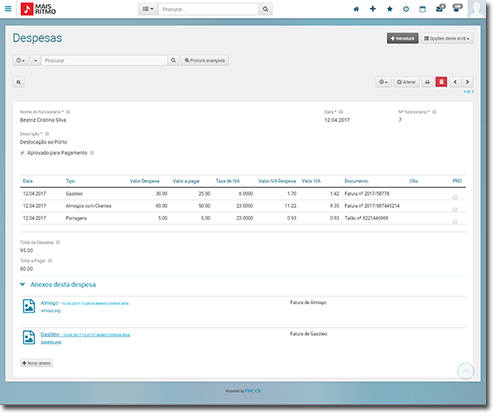Image resolution: width=496 pixels, height=417 pixels.
Task: Collapse Anexos desta despesa section
Action: click(x=23, y=284)
